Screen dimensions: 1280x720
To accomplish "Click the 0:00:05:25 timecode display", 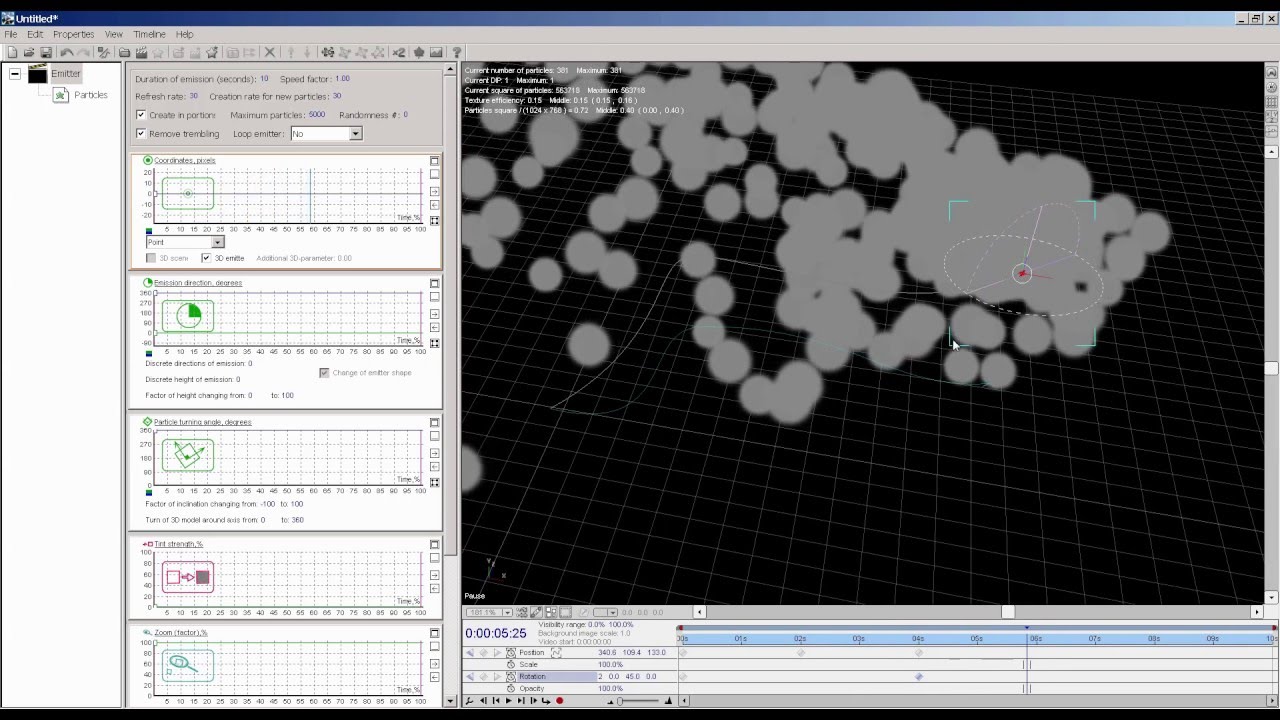I will [x=496, y=633].
